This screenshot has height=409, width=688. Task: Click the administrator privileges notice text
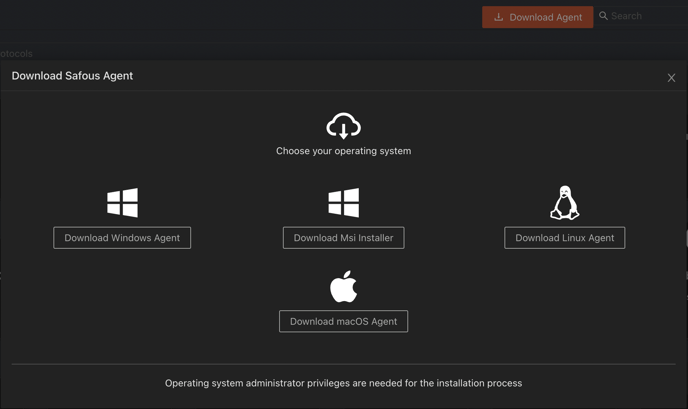point(343,383)
